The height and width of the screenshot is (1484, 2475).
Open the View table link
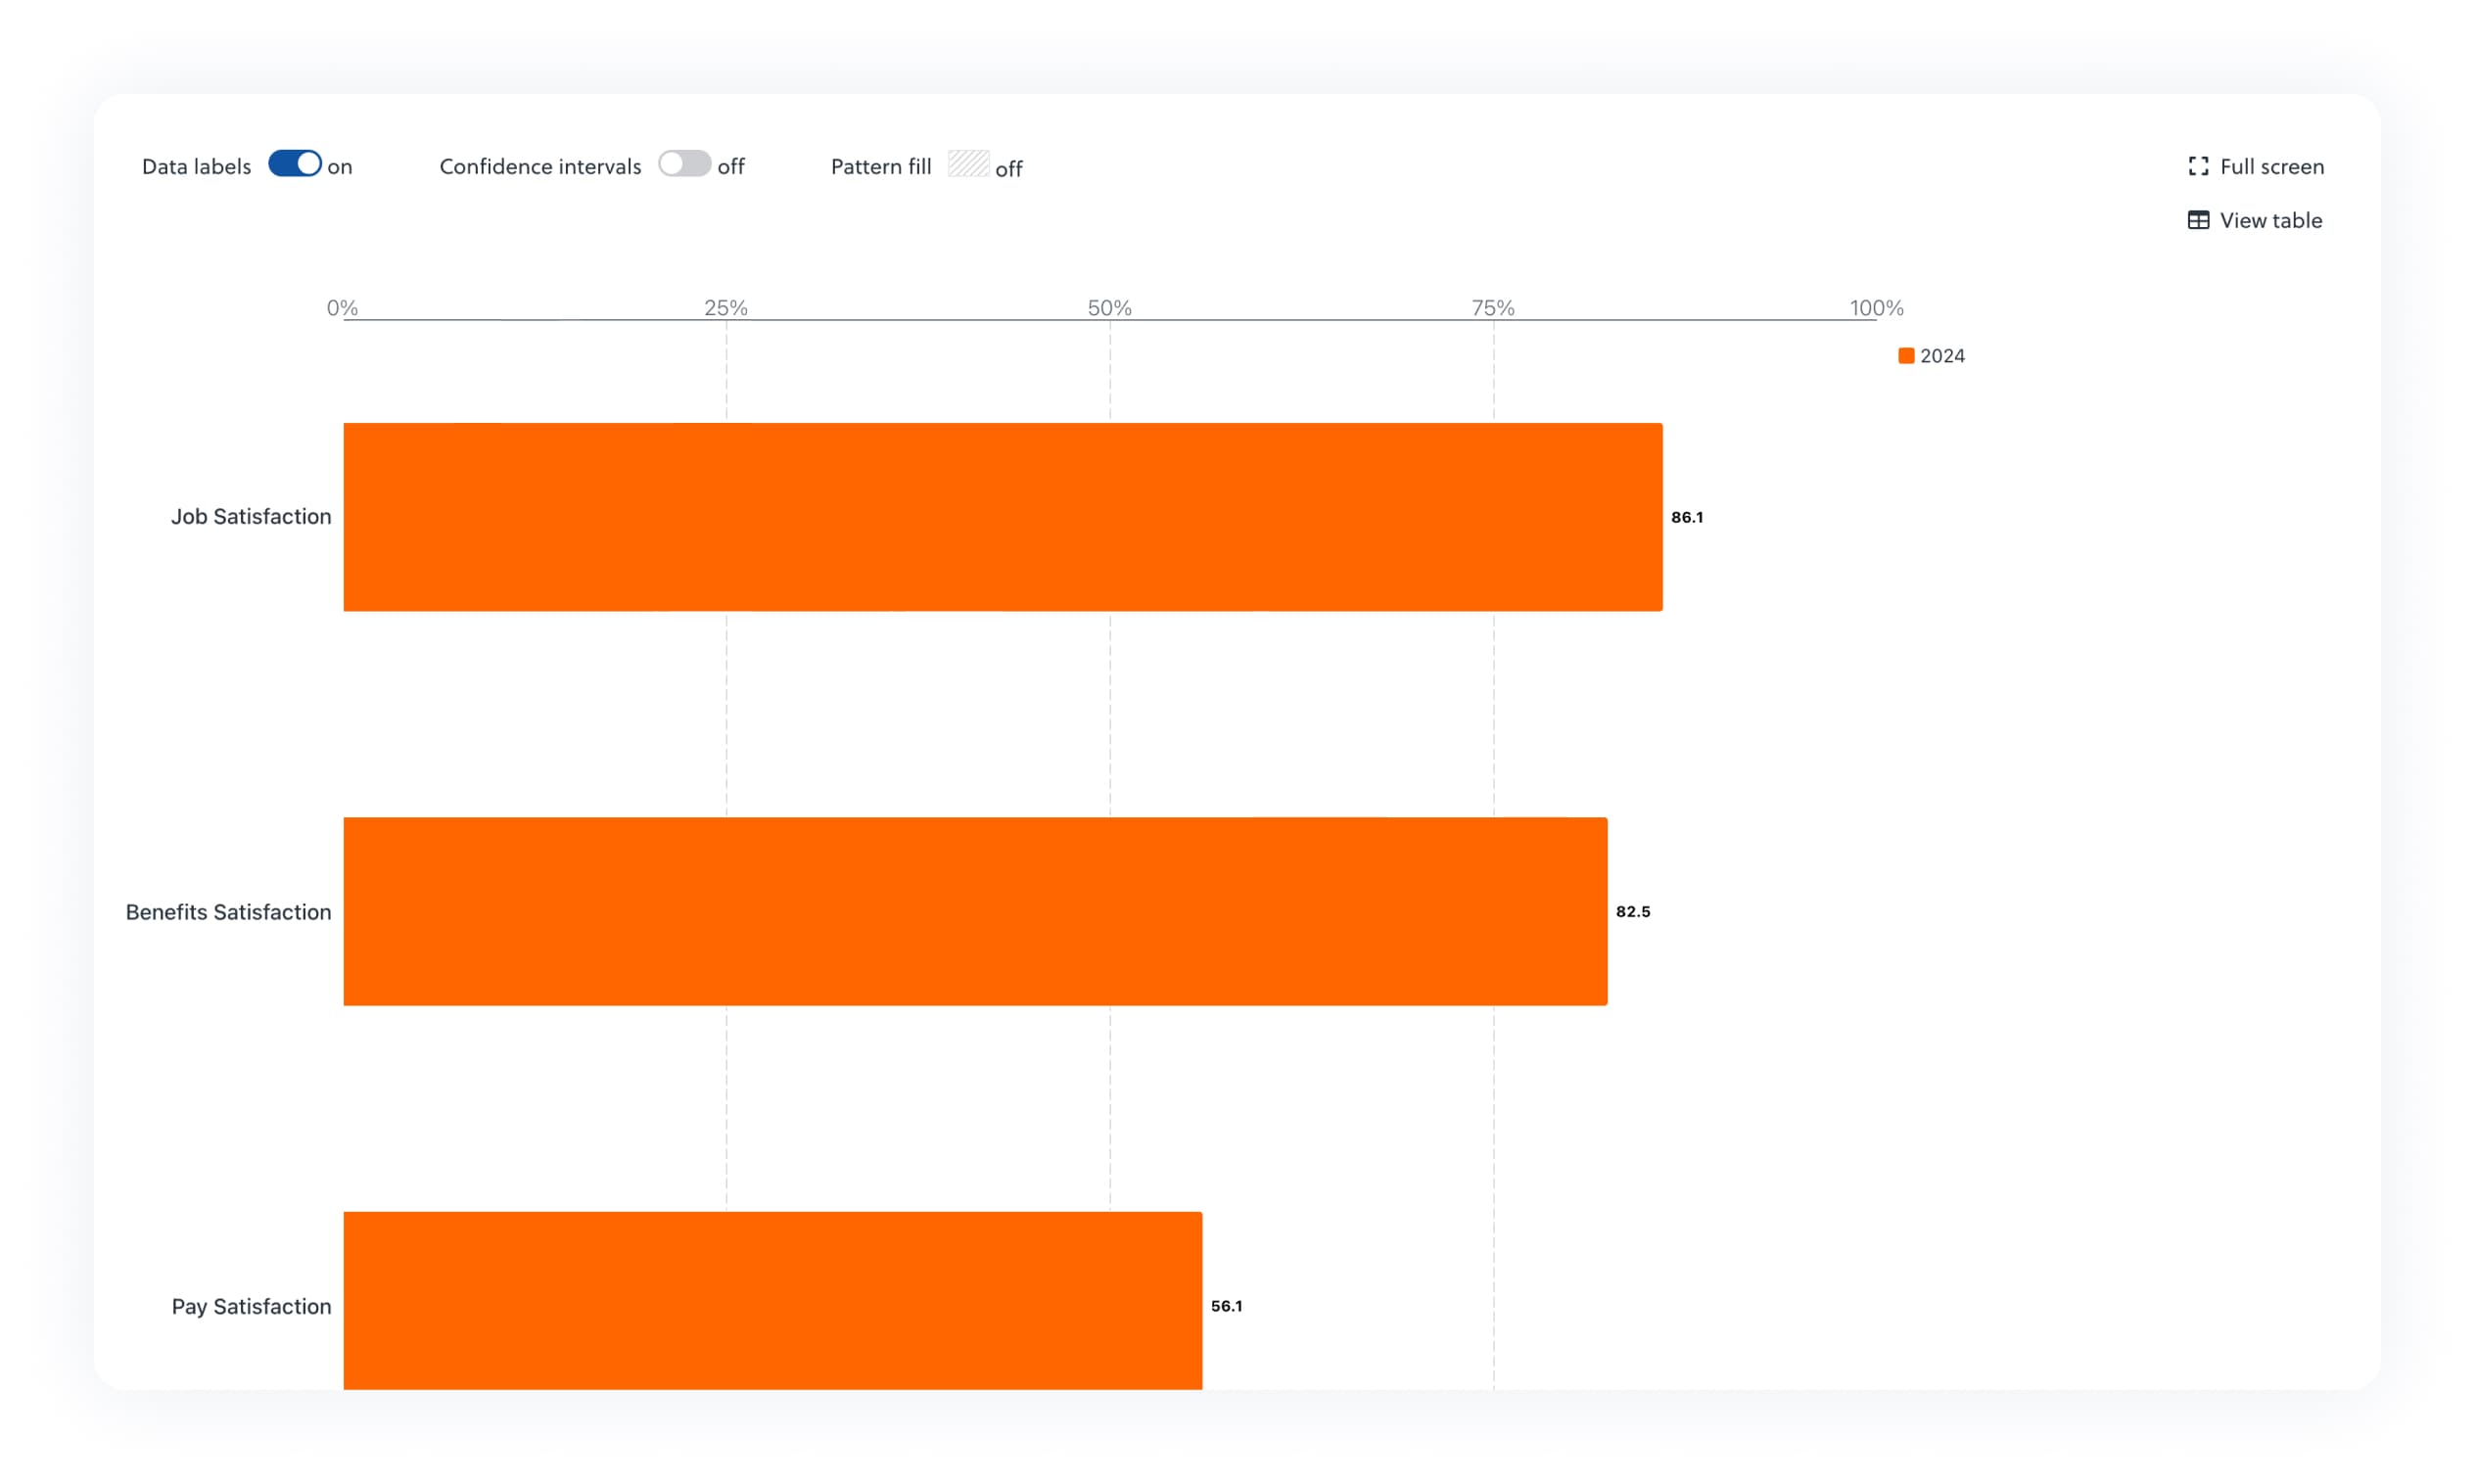pos(2270,220)
